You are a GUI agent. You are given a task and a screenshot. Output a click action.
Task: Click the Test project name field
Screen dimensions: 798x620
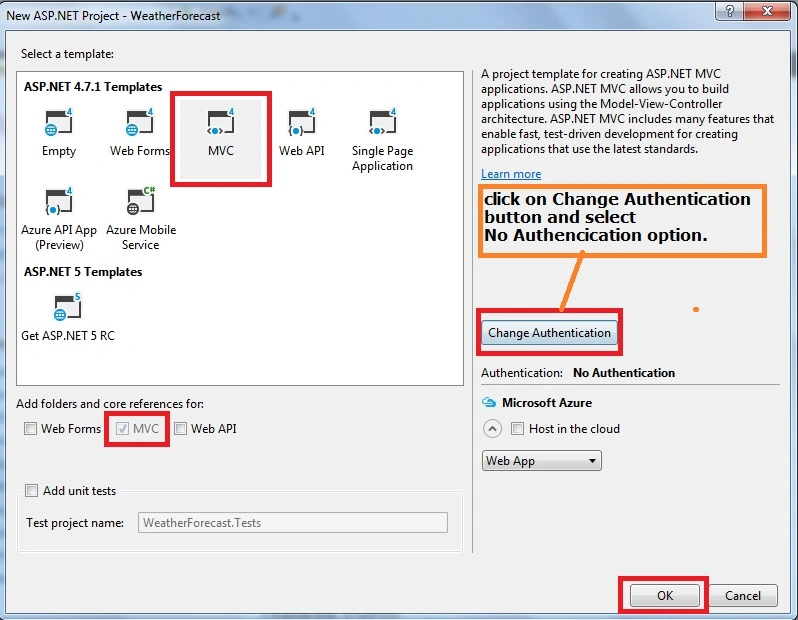pos(293,523)
